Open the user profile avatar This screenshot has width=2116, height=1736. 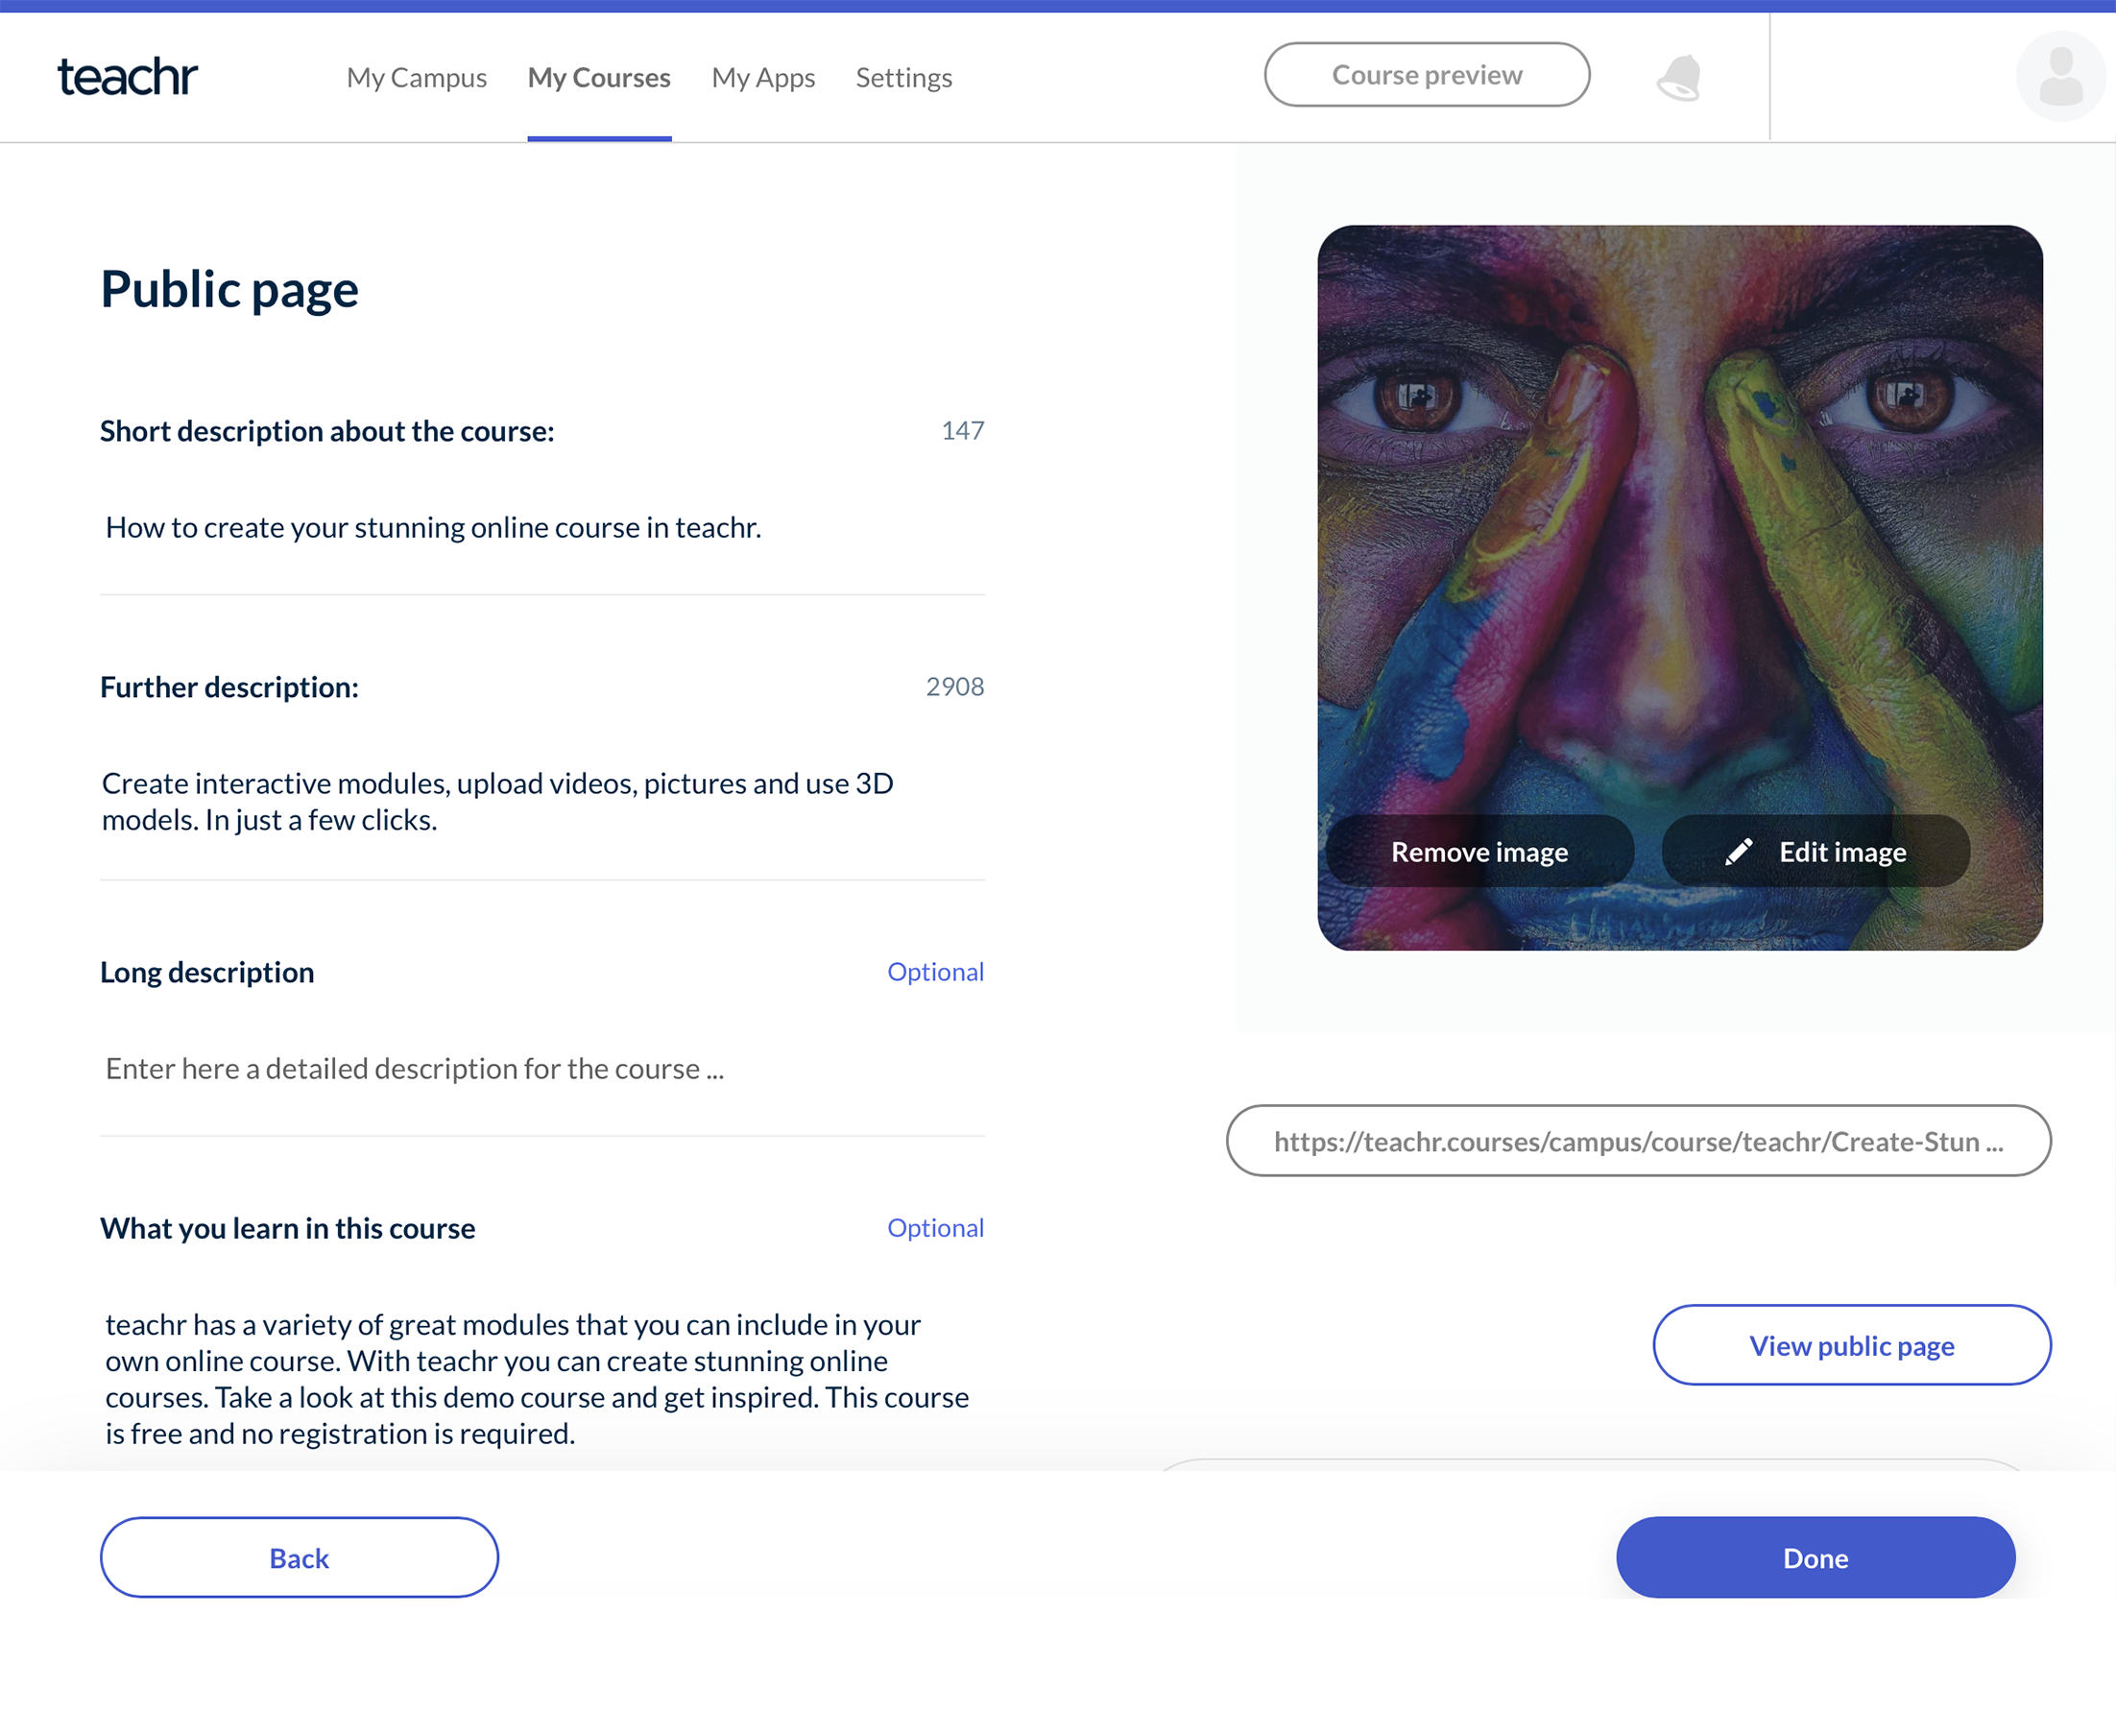point(2060,77)
